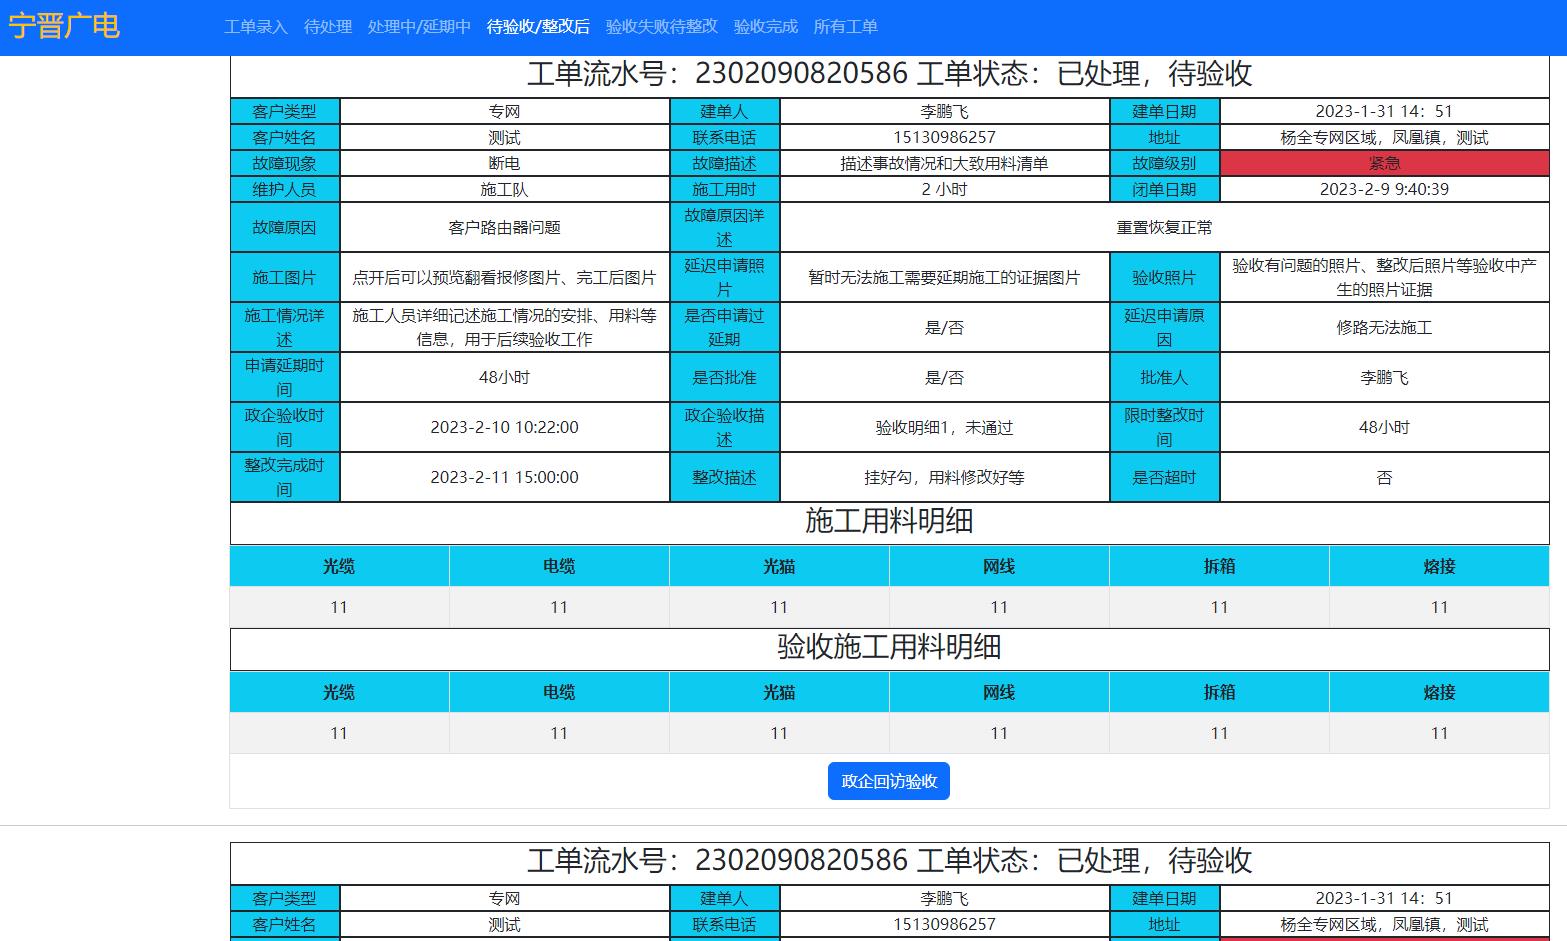
Task: Open the 验收失败待整改 page
Action: [662, 27]
